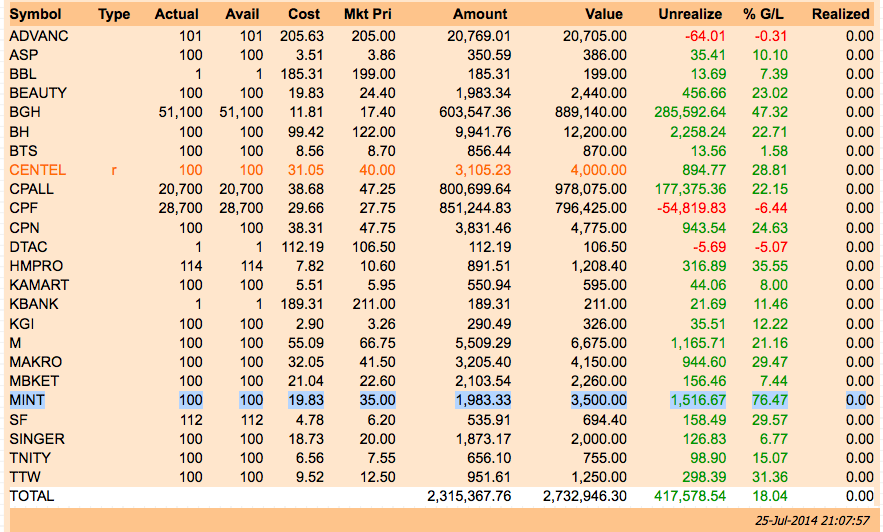Image resolution: width=883 pixels, height=532 pixels.
Task: Click the M stock symbol
Action: [15, 343]
